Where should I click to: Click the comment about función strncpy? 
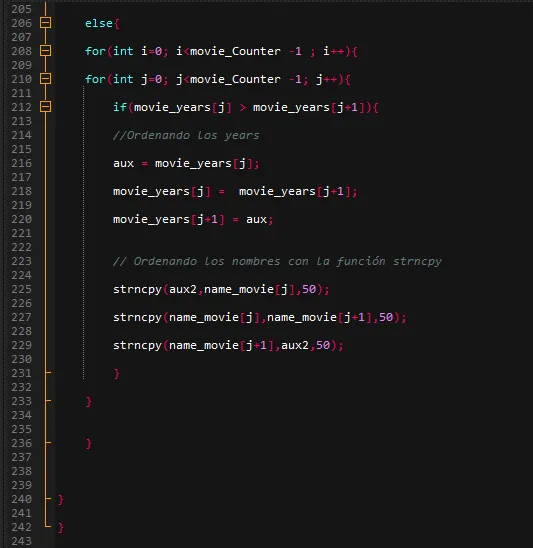(x=277, y=261)
